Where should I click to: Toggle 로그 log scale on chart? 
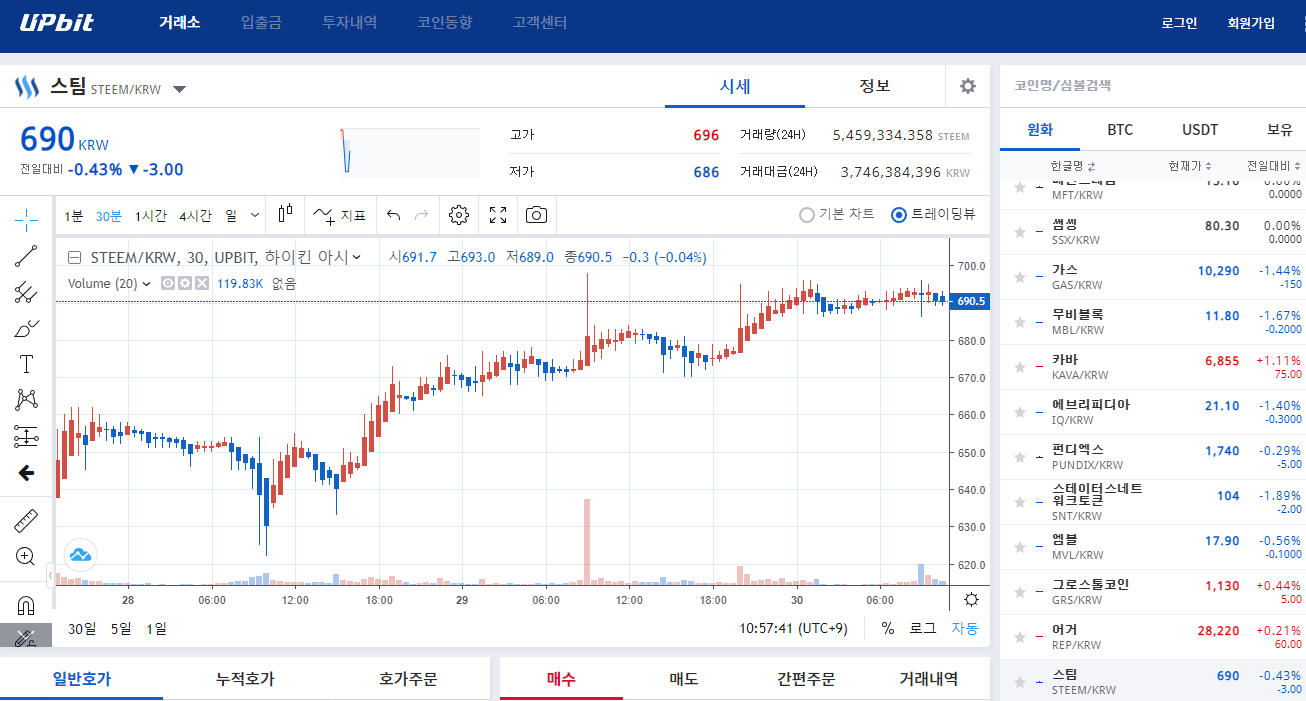(x=922, y=628)
